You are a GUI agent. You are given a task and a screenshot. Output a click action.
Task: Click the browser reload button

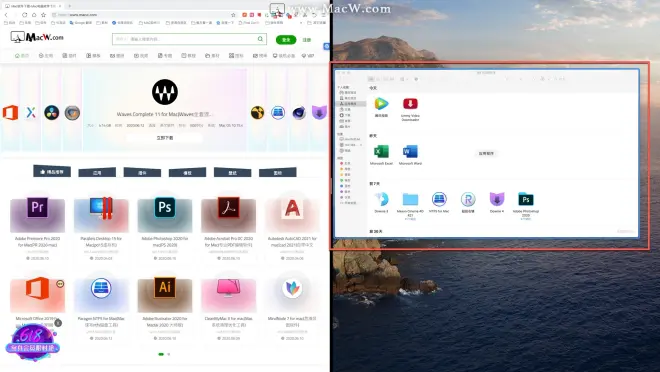[x=24, y=15]
